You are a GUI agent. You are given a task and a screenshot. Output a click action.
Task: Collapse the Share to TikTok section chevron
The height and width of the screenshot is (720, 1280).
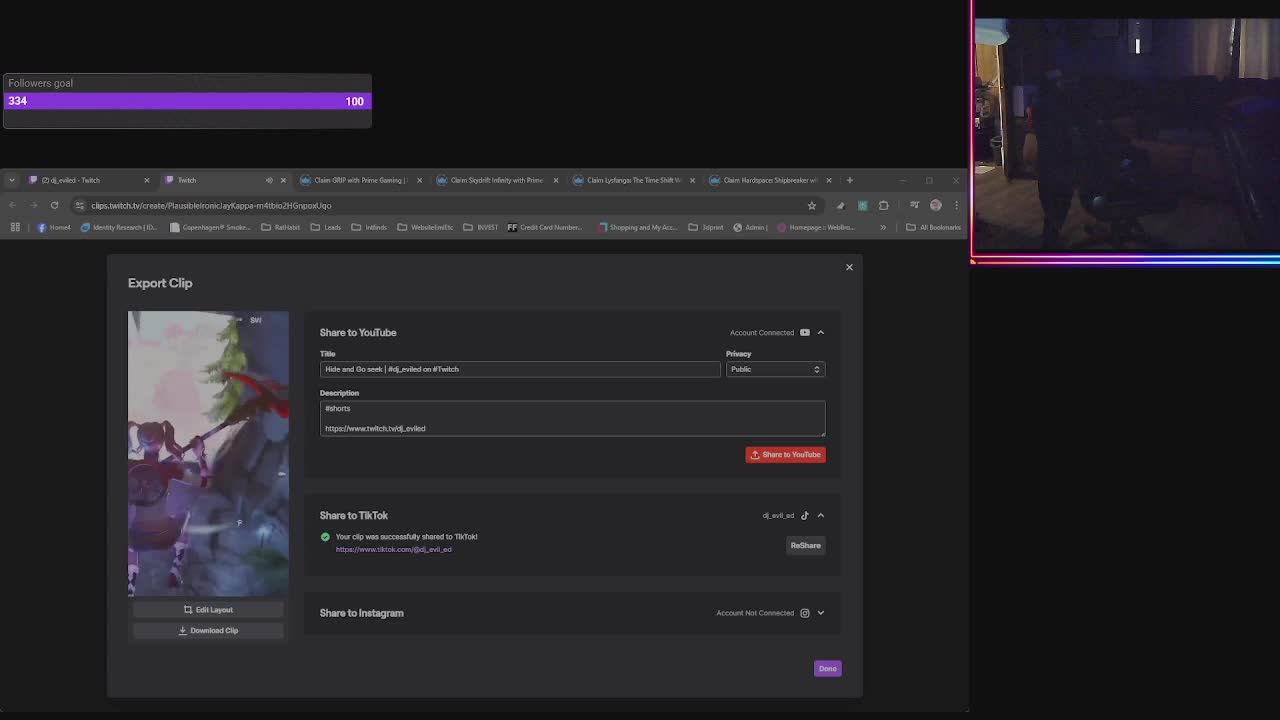[x=821, y=515]
